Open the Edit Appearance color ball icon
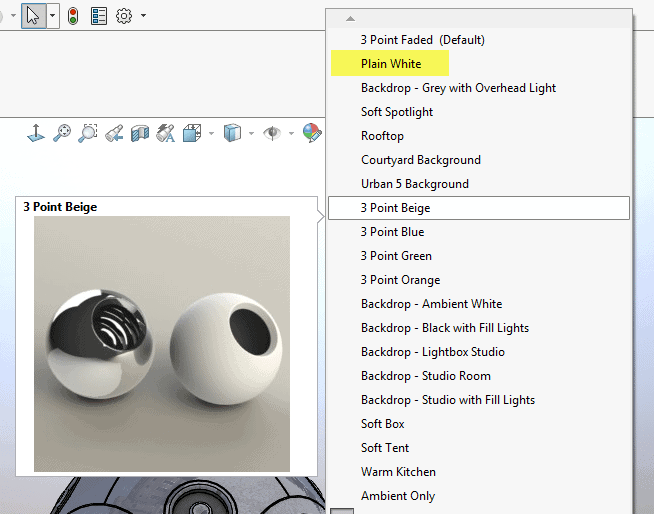 click(x=312, y=133)
